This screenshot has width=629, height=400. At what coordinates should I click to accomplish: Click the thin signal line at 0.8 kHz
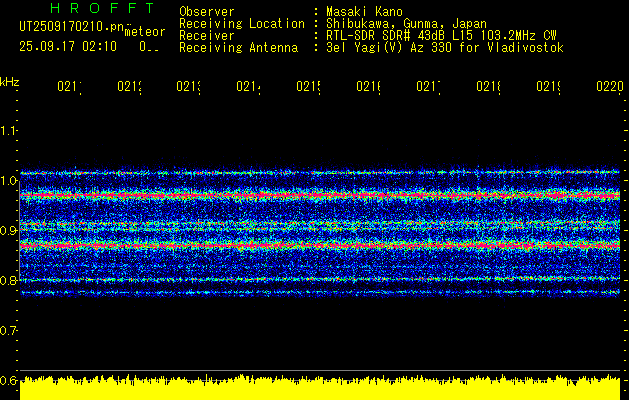click(x=320, y=279)
